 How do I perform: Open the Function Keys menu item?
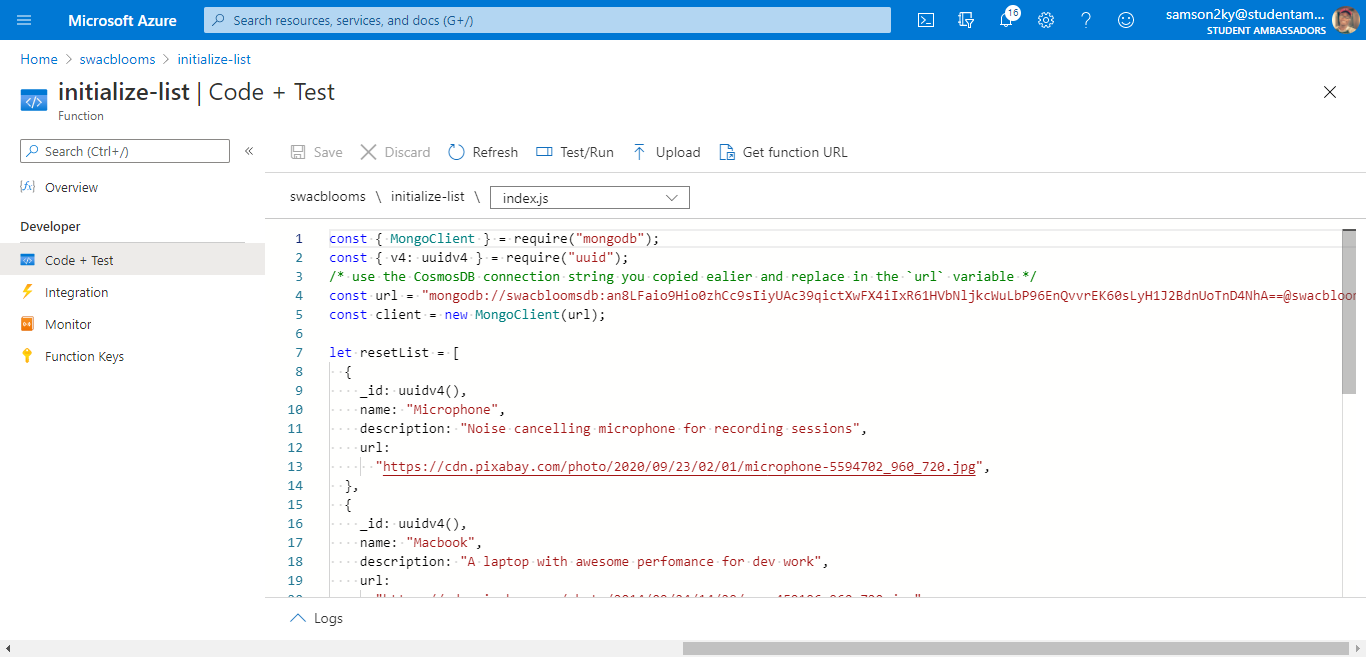pyautogui.click(x=84, y=356)
